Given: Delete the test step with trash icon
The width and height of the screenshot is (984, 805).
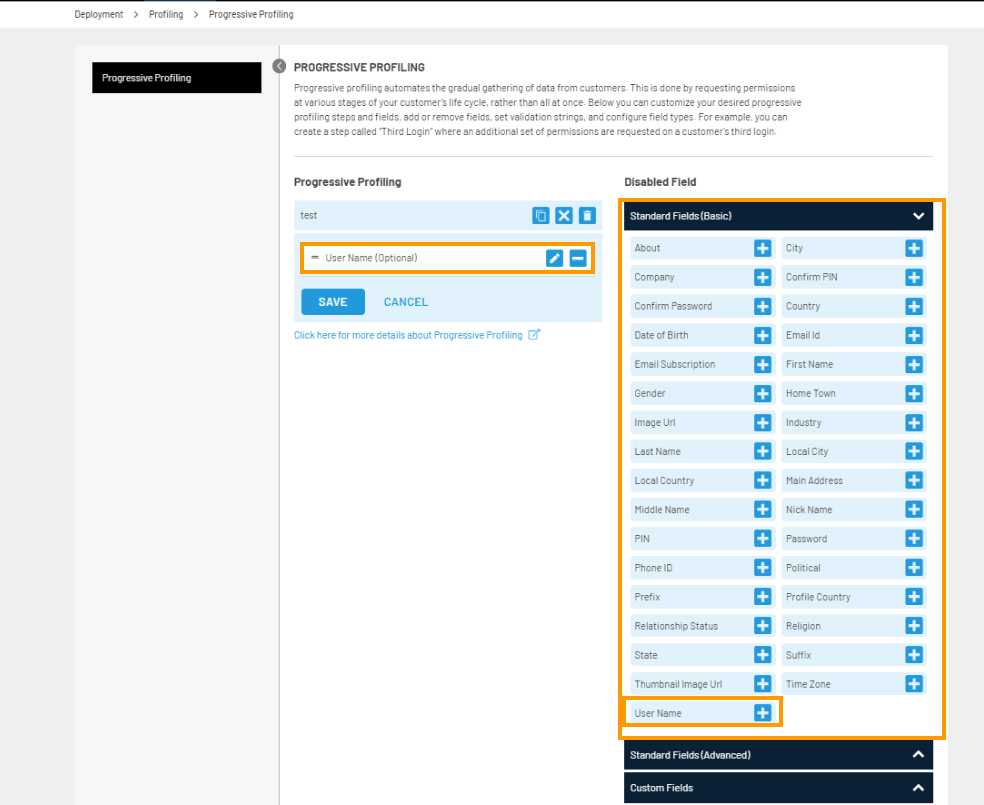Looking at the screenshot, I should pos(587,215).
